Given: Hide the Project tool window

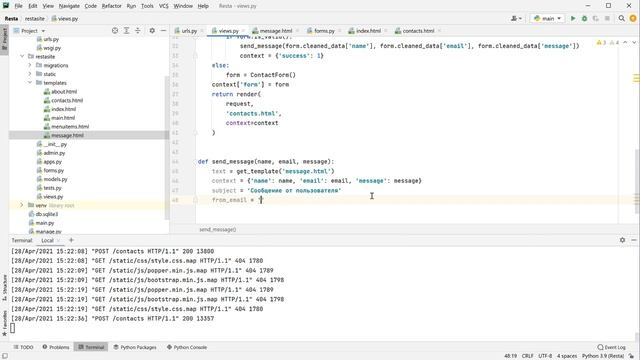Looking at the screenshot, I should (x=163, y=31).
